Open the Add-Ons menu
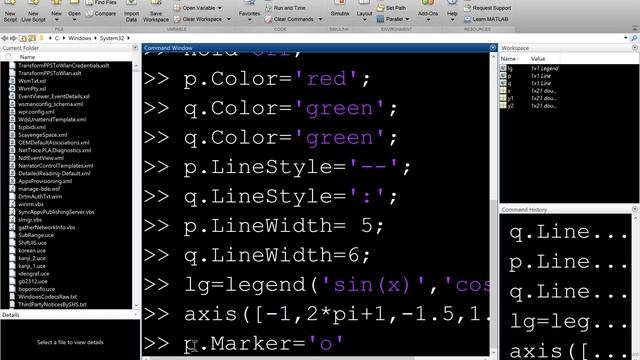The image size is (640, 360). pos(428,11)
